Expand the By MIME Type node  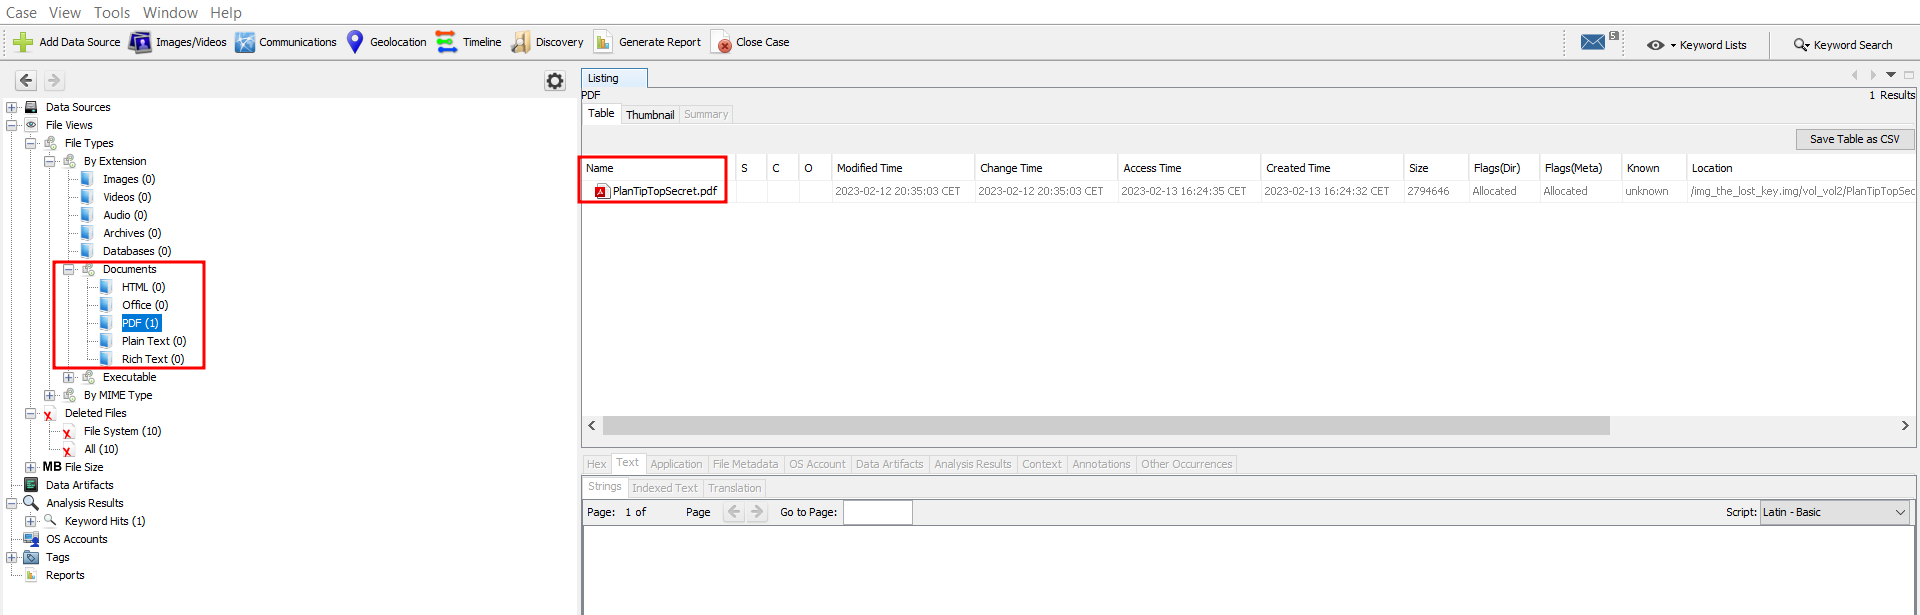coord(50,395)
